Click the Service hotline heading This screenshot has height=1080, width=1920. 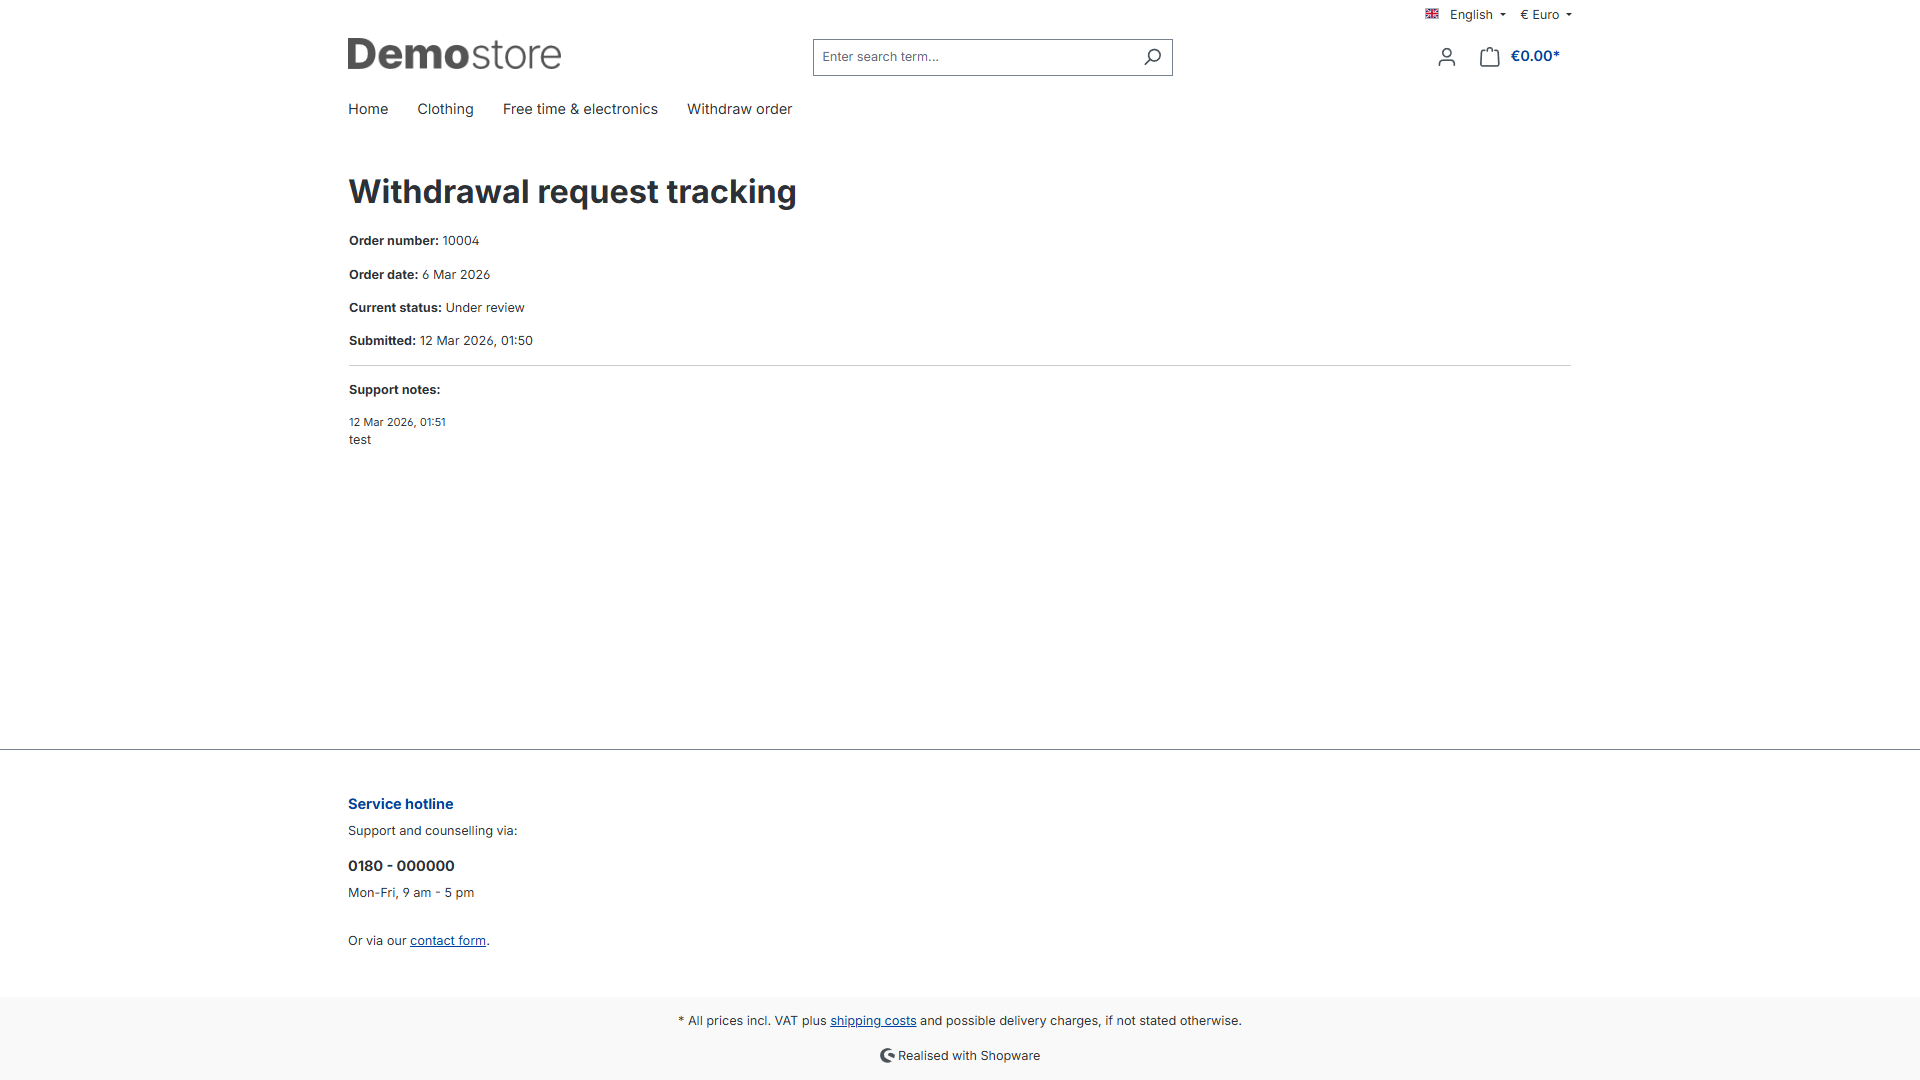400,804
